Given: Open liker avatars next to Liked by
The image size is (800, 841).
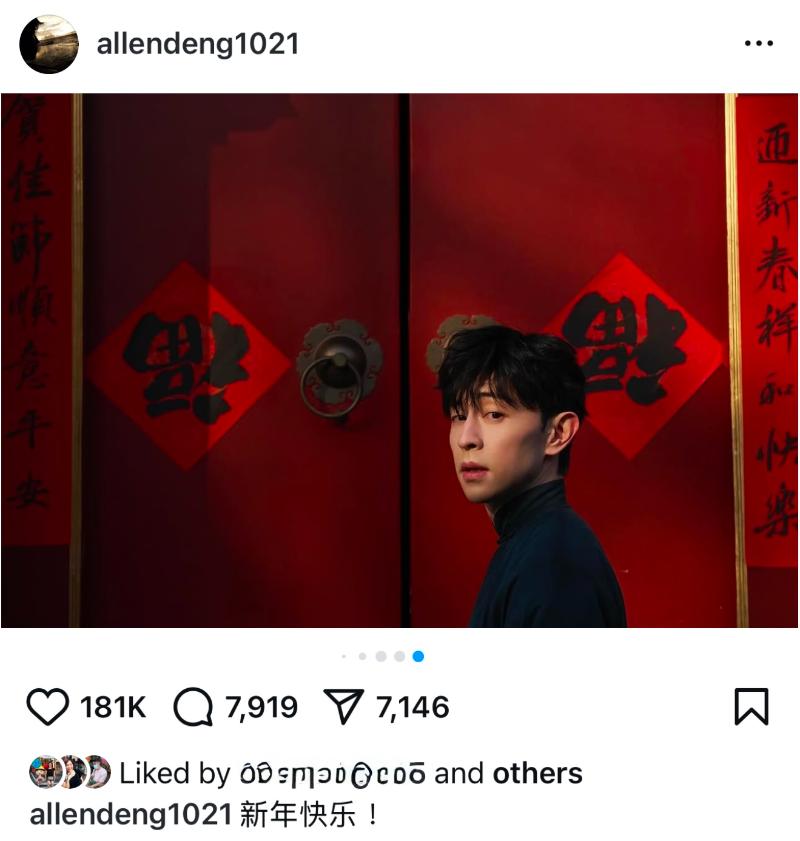Looking at the screenshot, I should pyautogui.click(x=70, y=772).
